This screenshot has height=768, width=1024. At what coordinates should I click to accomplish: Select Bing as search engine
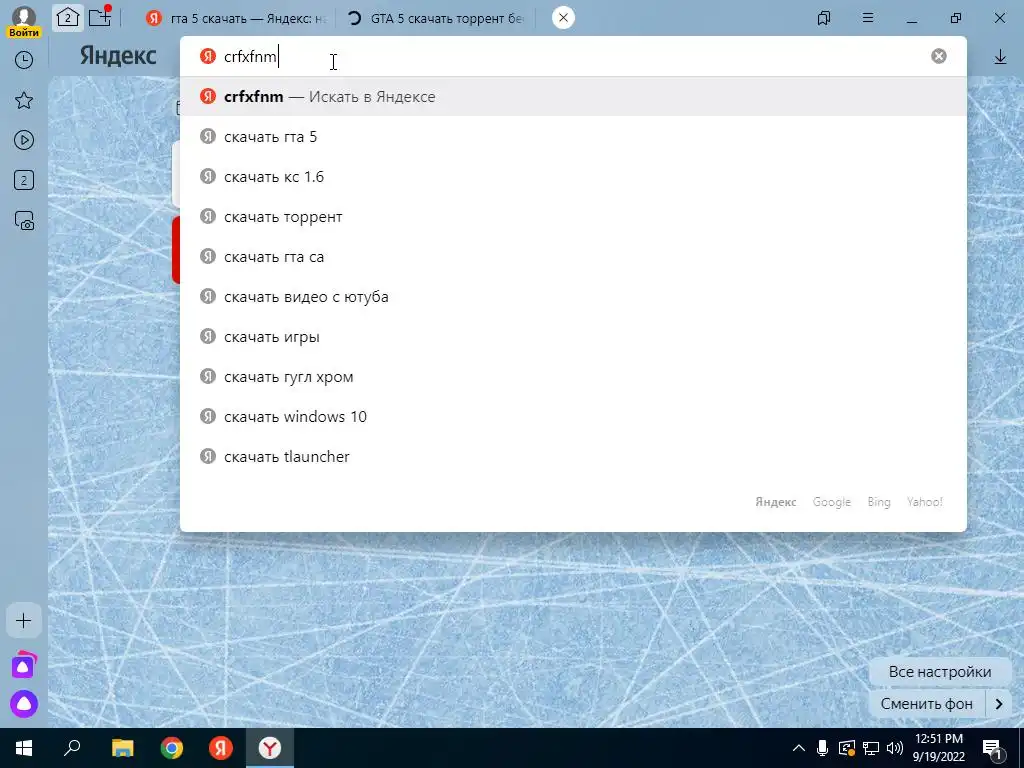(879, 502)
